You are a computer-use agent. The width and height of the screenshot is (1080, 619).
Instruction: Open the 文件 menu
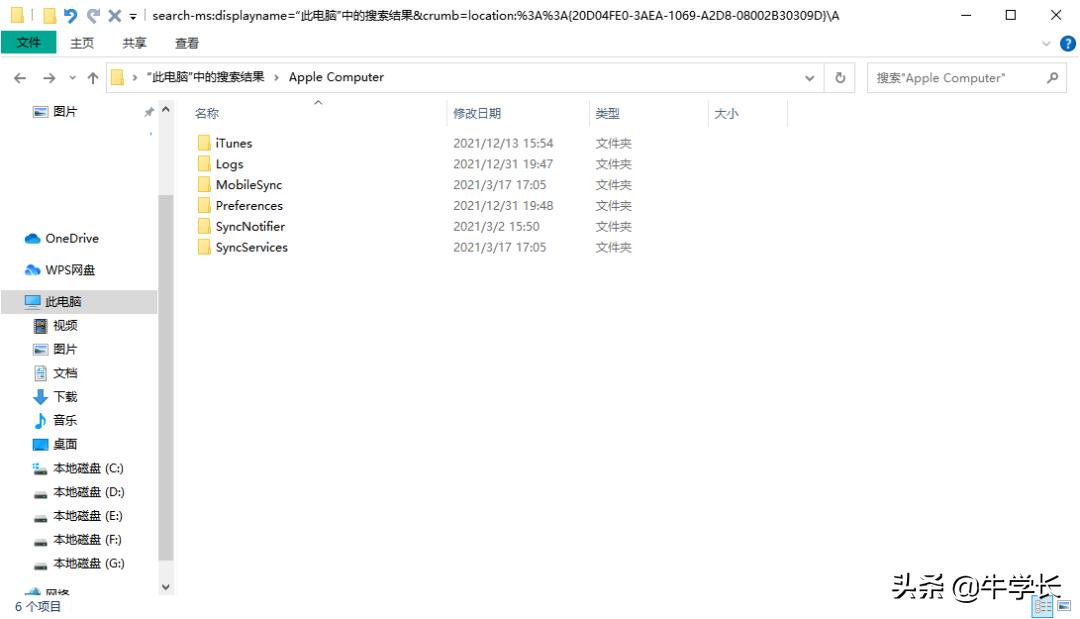28,43
